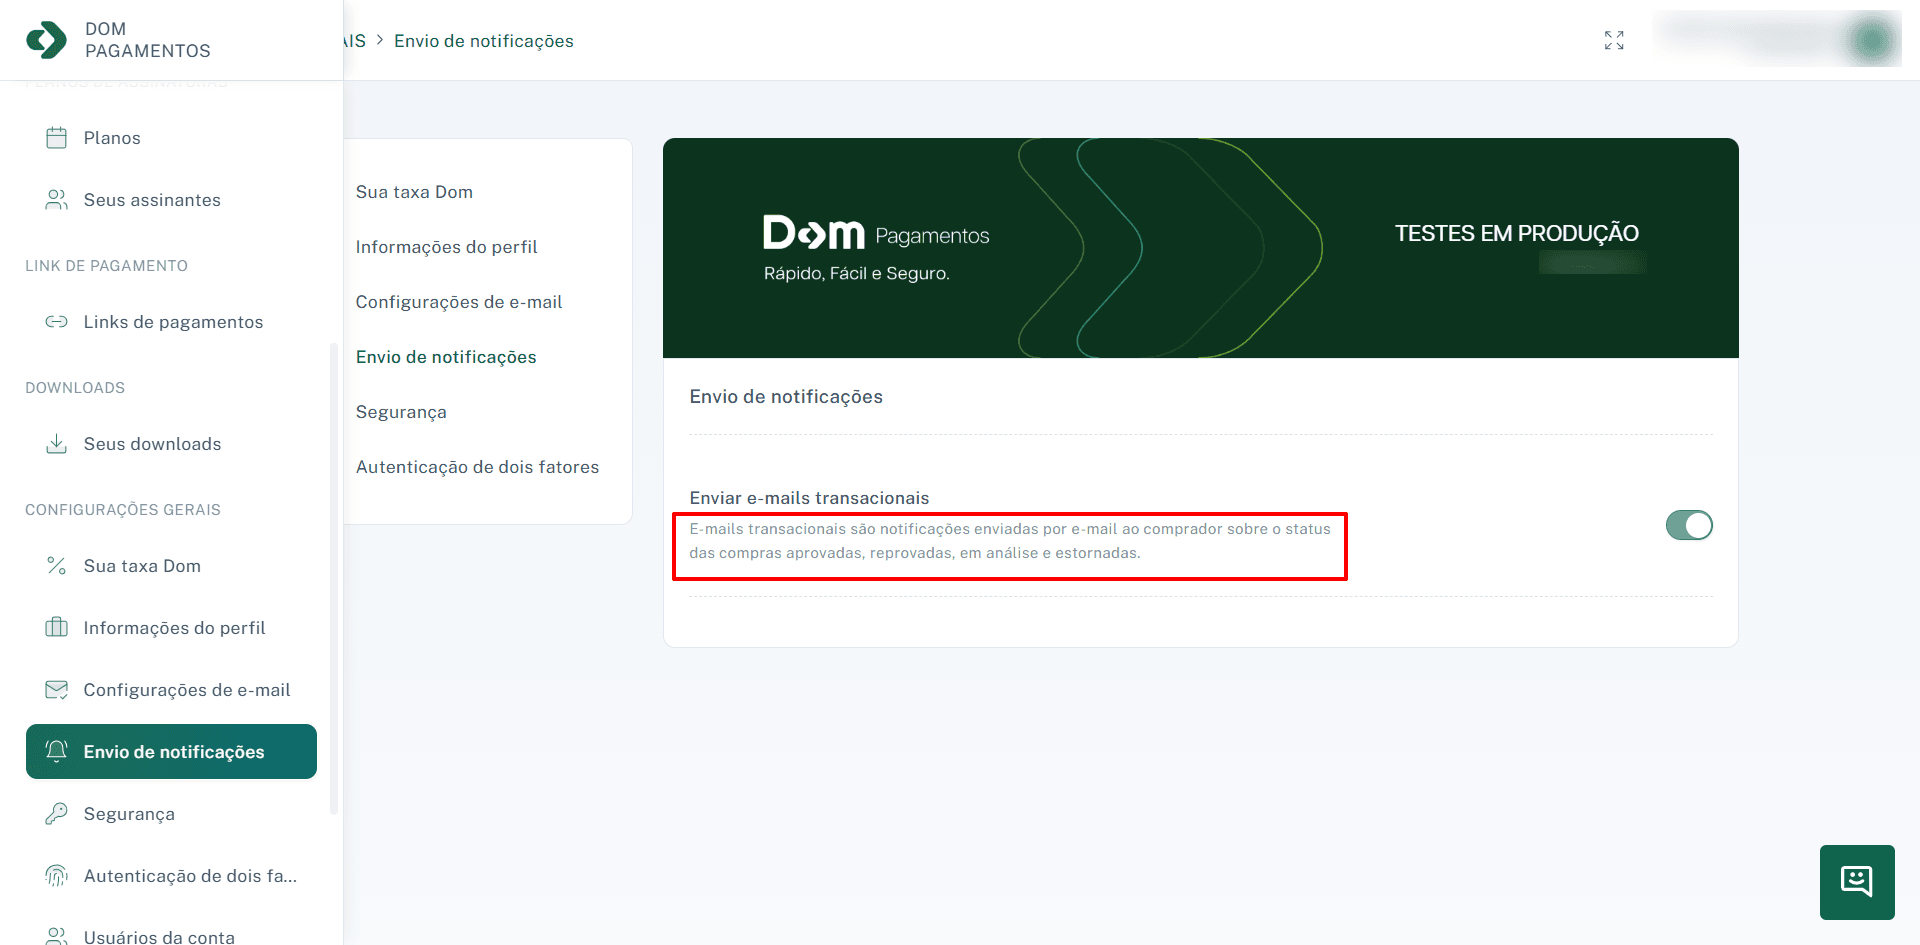
Task: Open the Configurações de e-mail envelope icon
Action: point(57,689)
